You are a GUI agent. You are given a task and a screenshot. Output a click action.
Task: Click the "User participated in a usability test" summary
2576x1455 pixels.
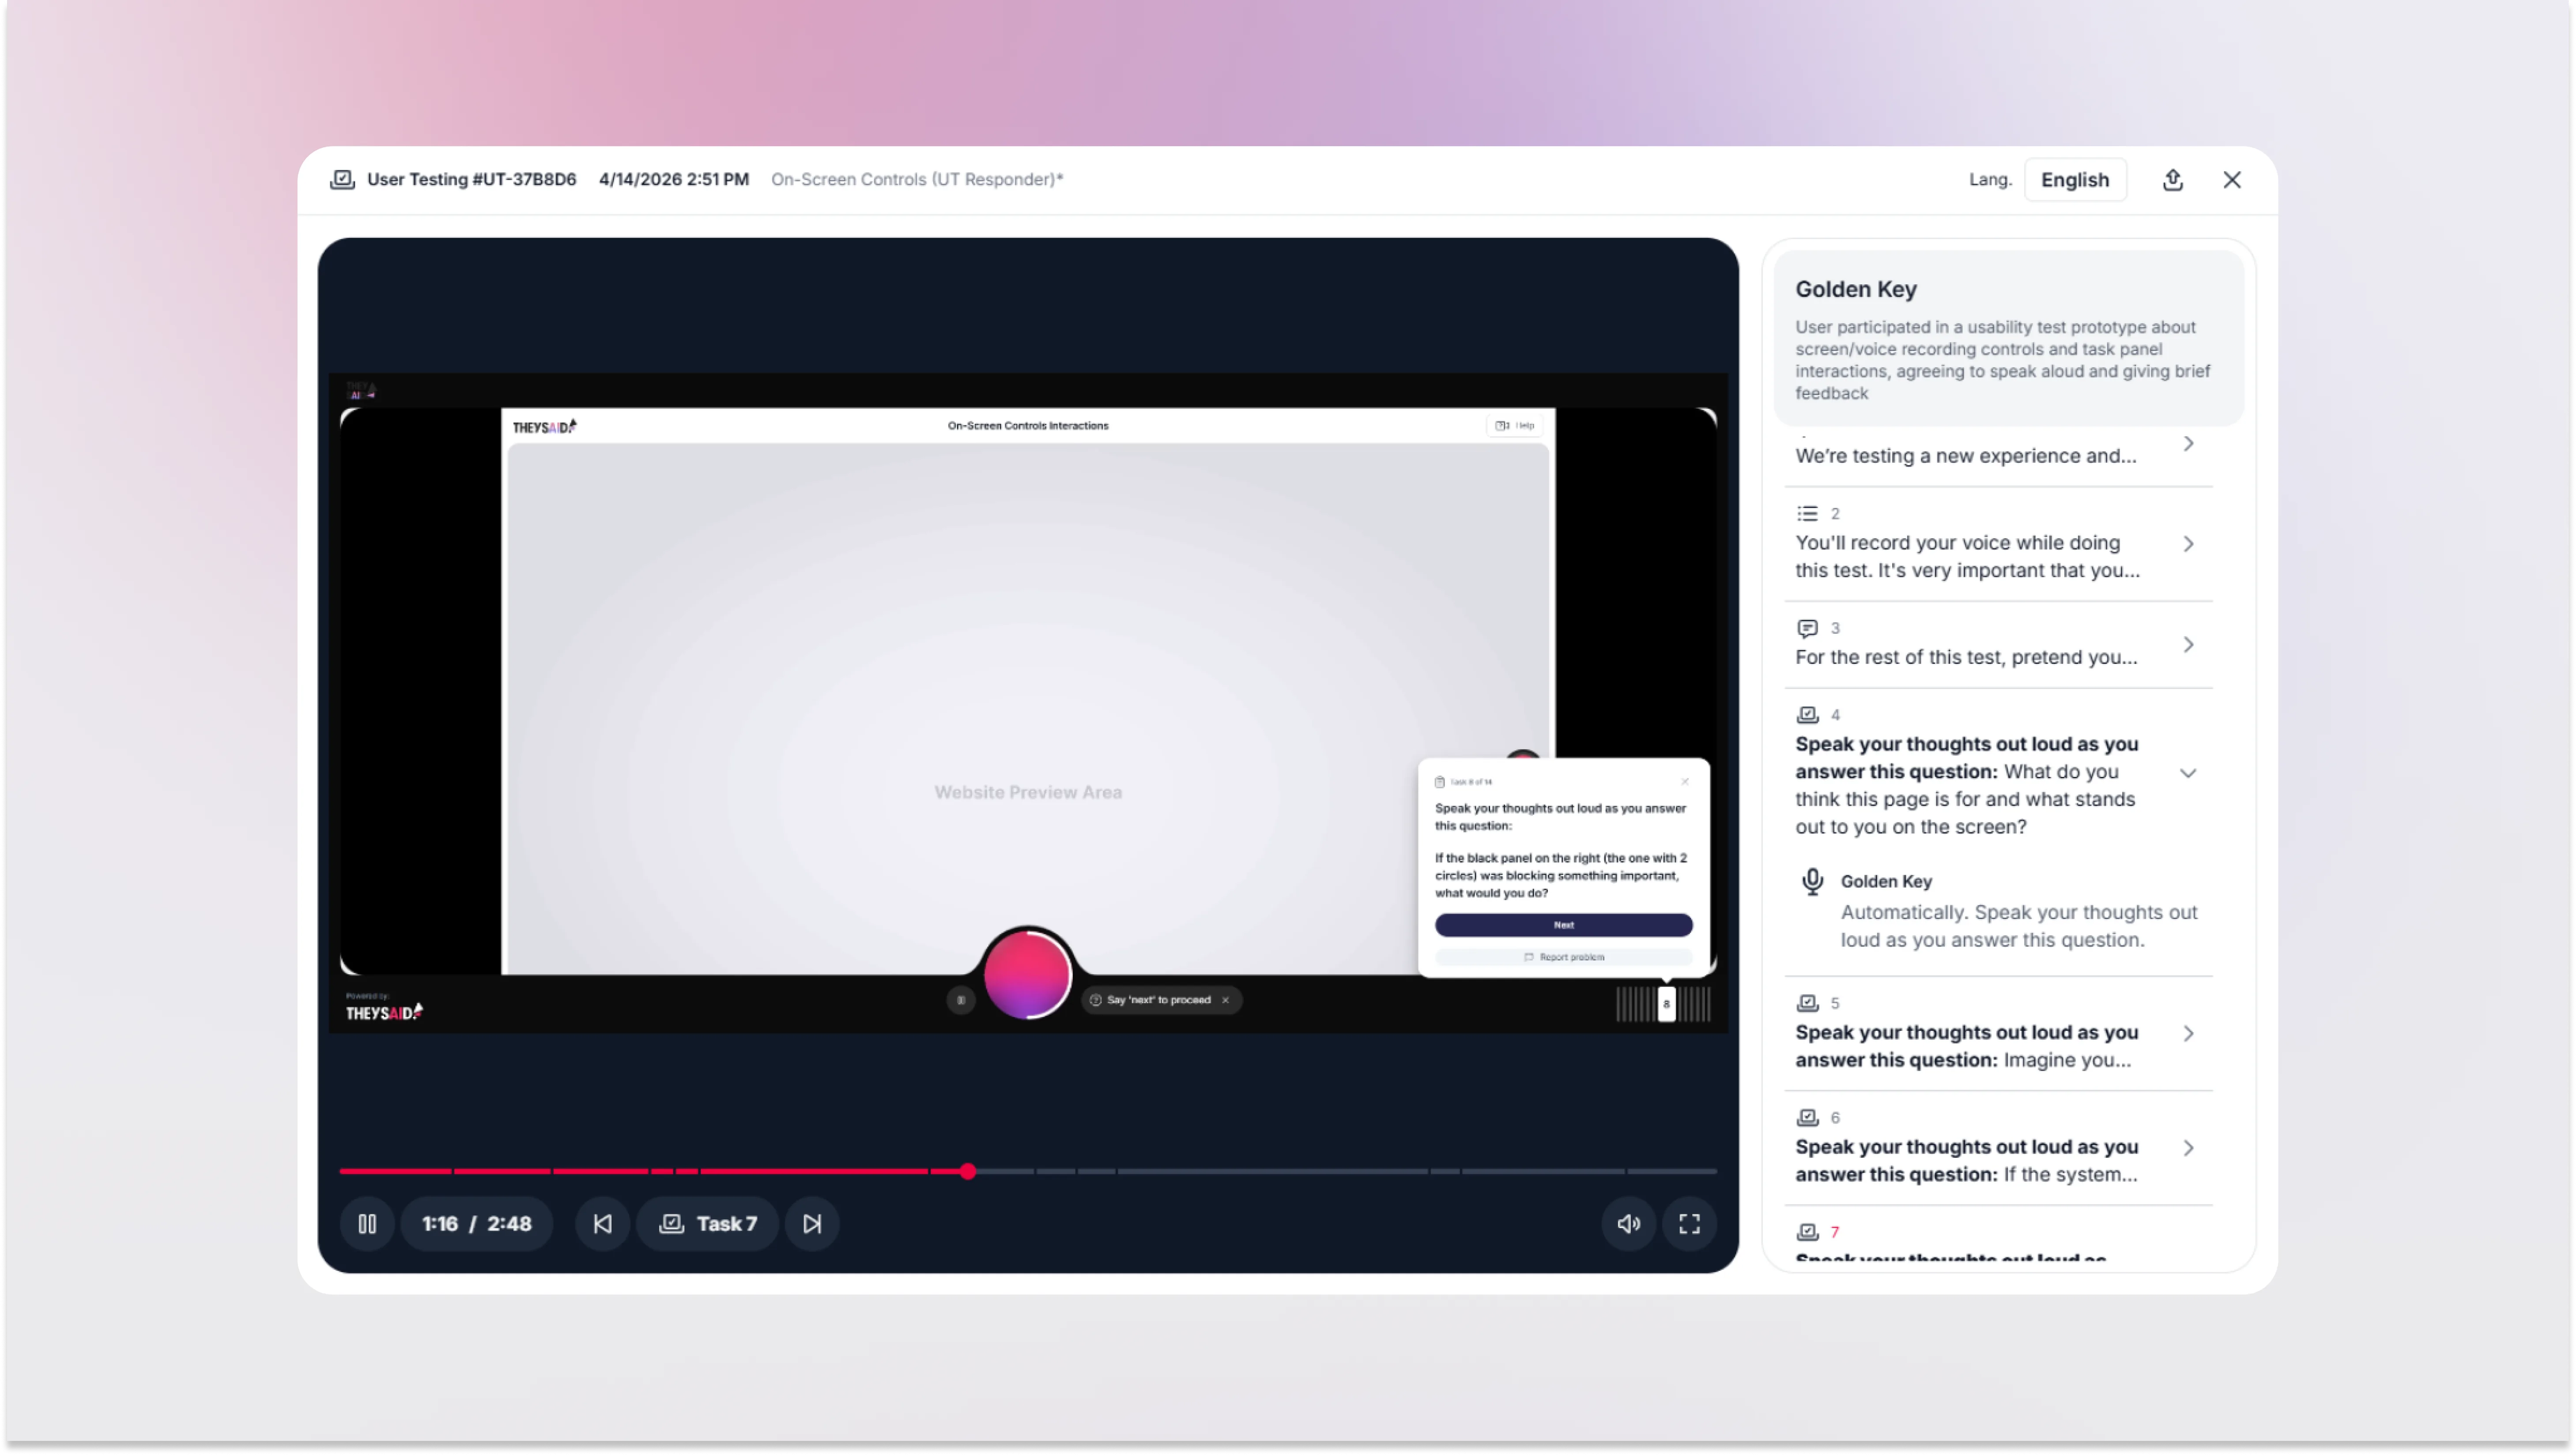2002,360
